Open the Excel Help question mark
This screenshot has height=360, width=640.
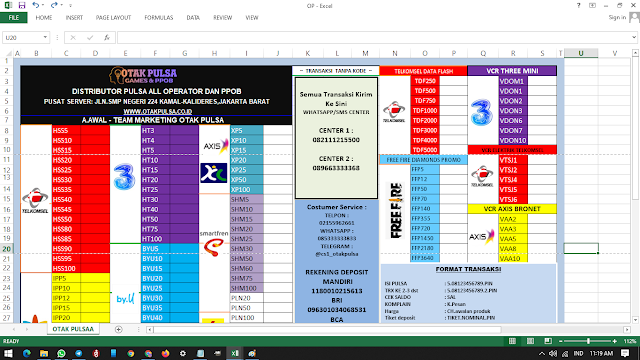pos(578,6)
